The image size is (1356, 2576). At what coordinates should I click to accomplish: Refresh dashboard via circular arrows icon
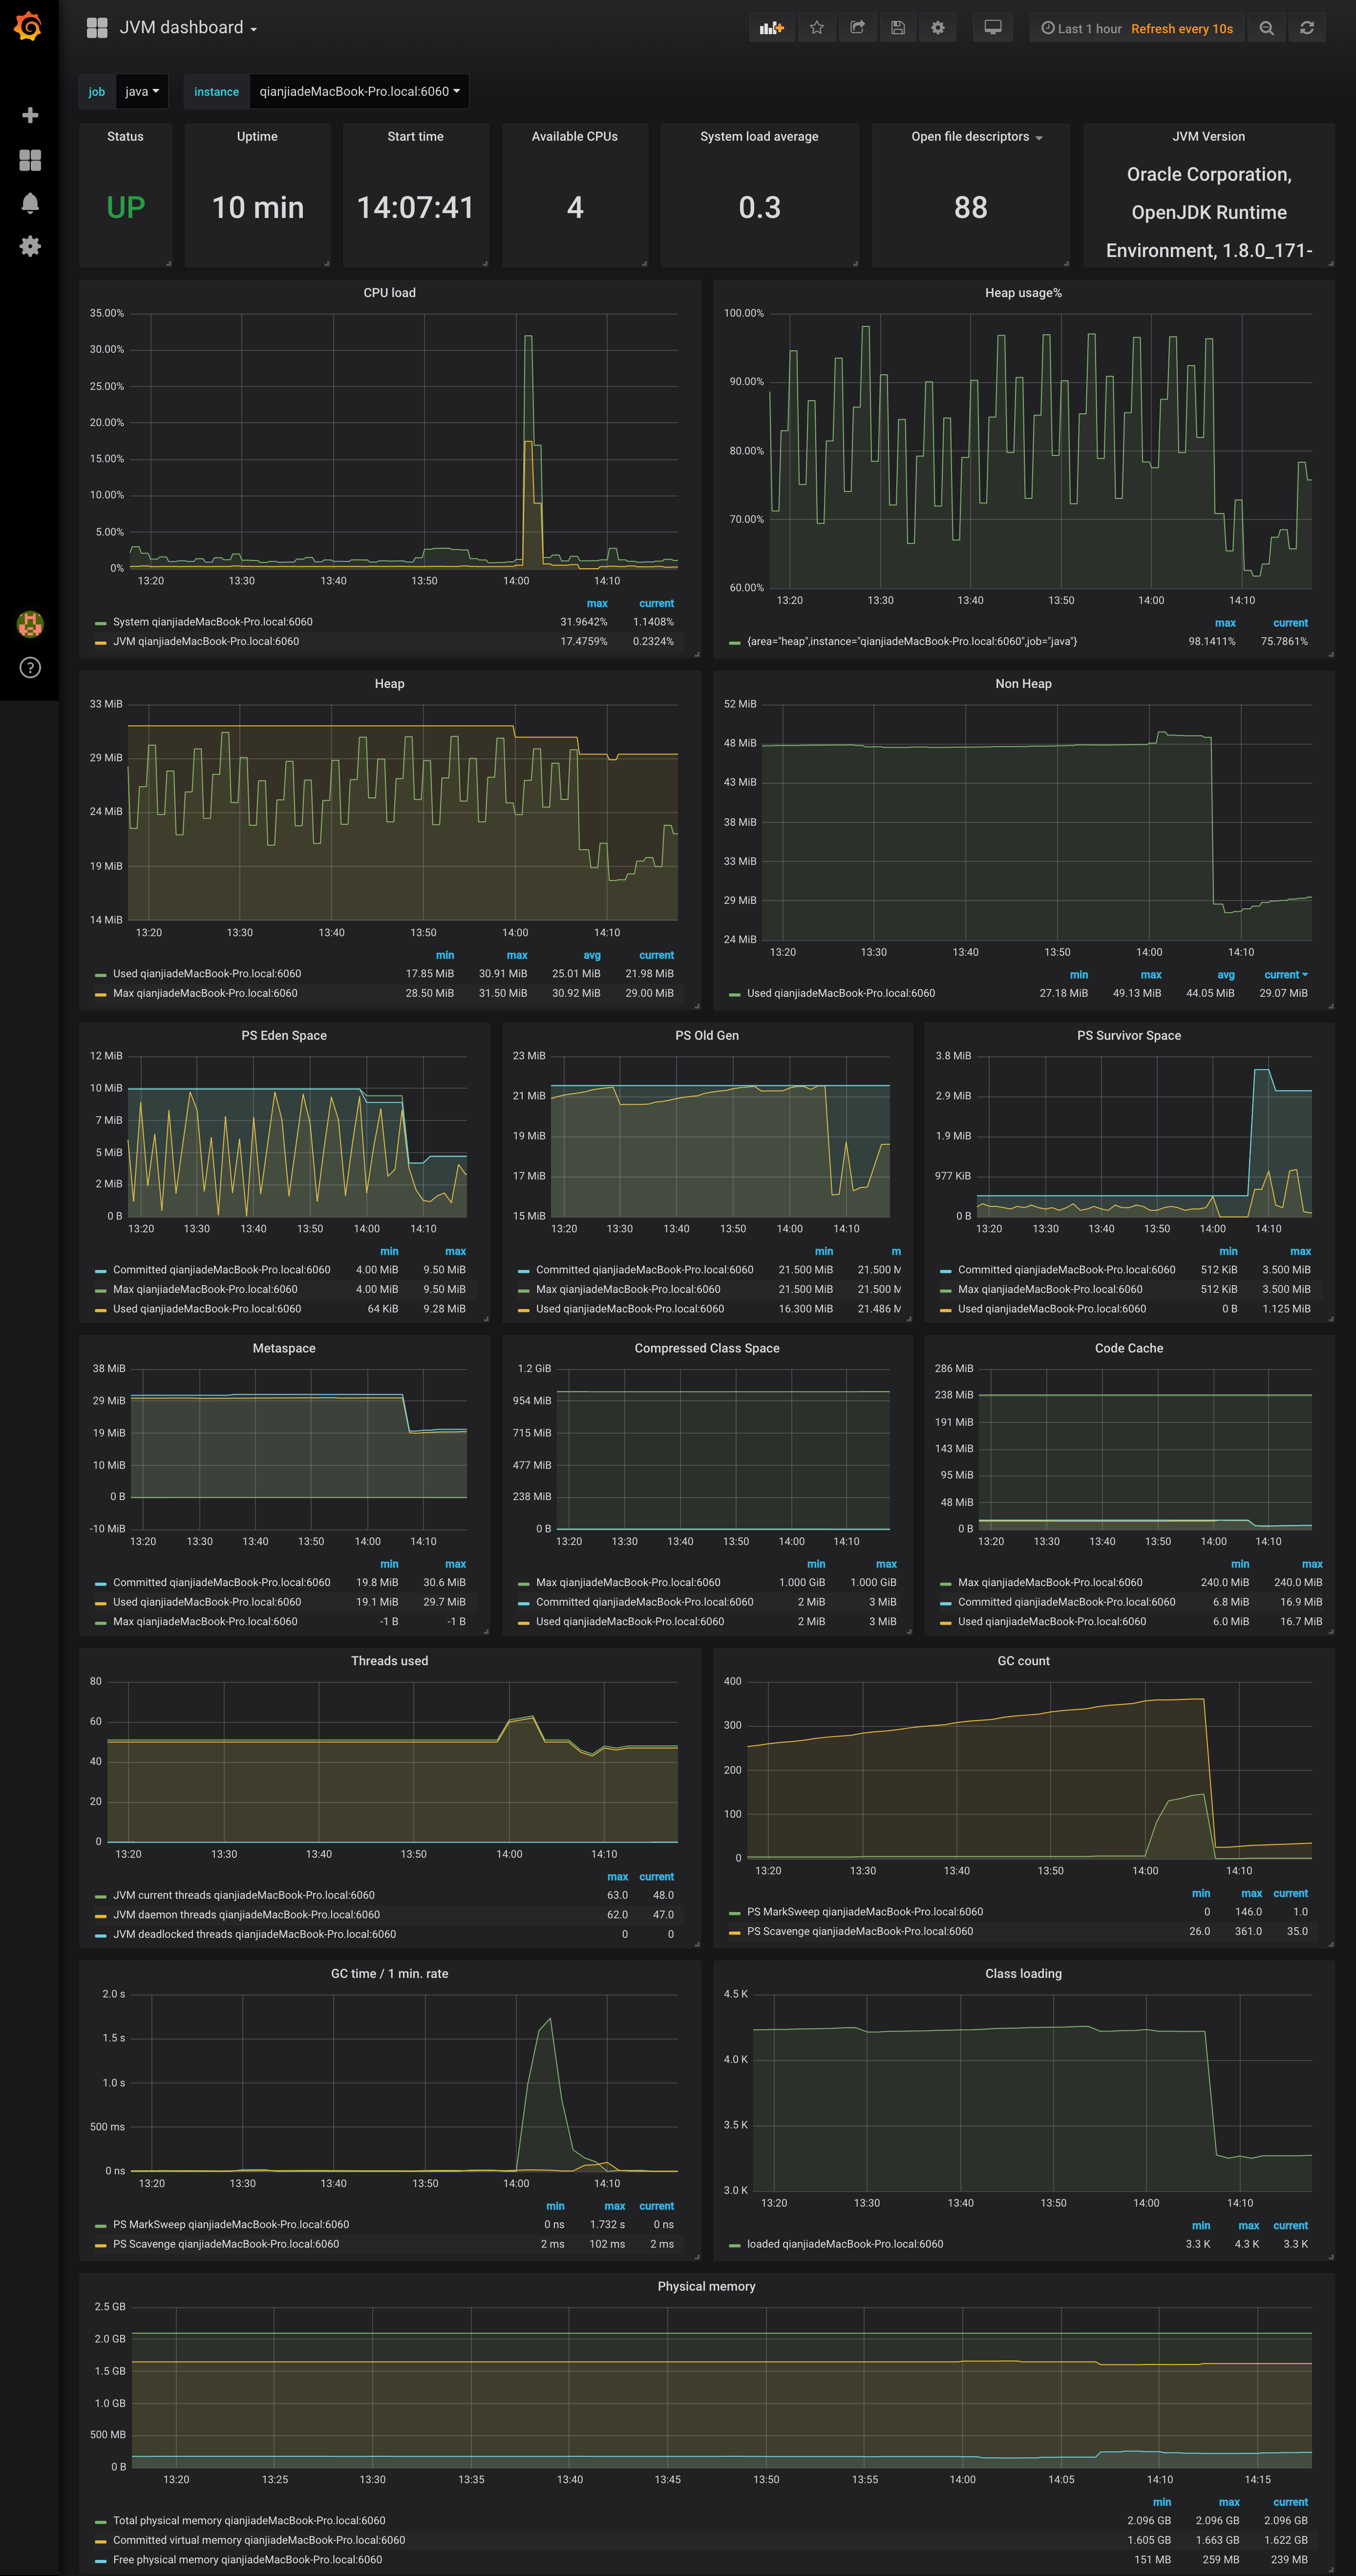click(1307, 28)
